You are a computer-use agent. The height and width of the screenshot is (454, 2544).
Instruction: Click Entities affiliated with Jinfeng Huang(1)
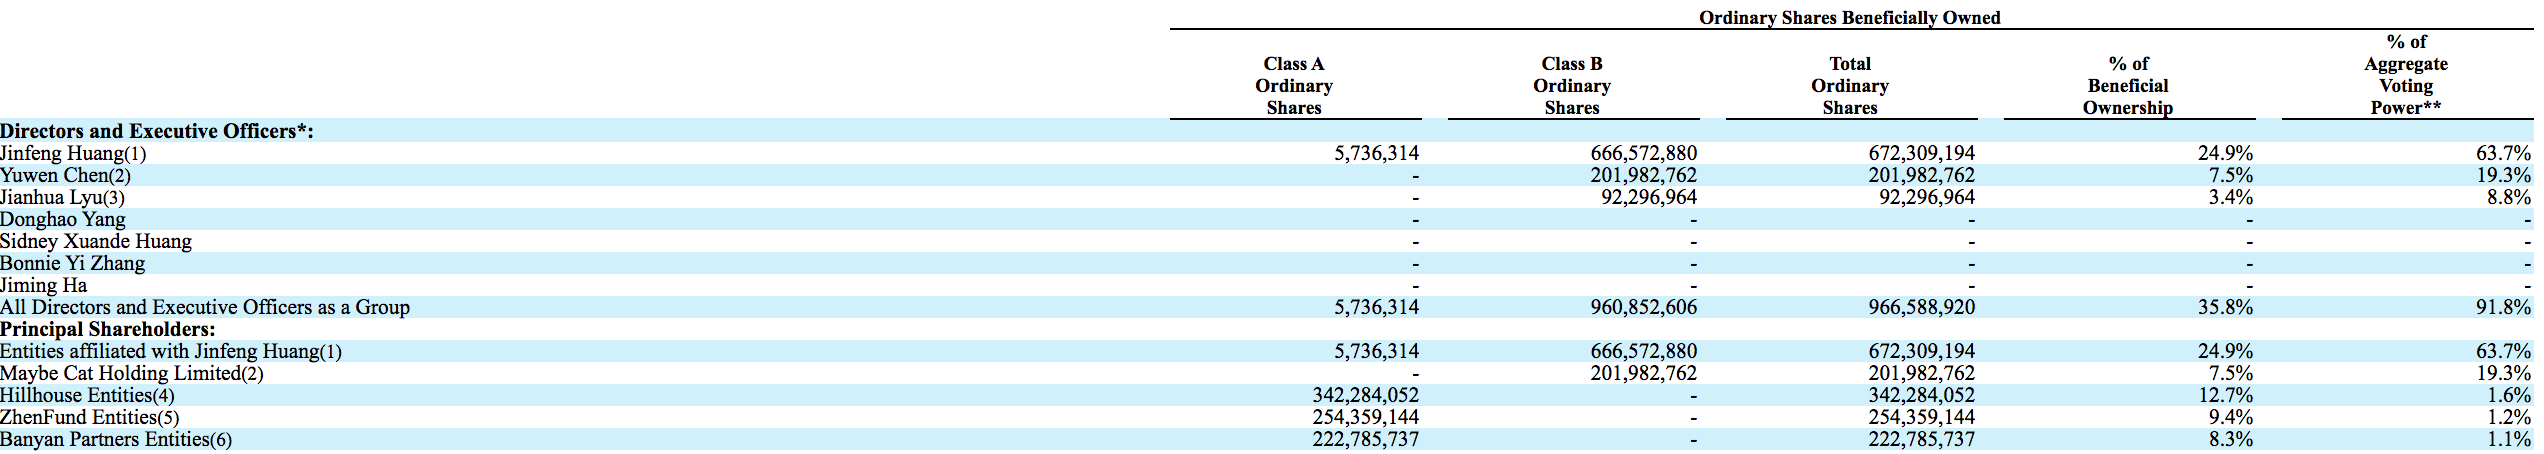click(x=171, y=351)
